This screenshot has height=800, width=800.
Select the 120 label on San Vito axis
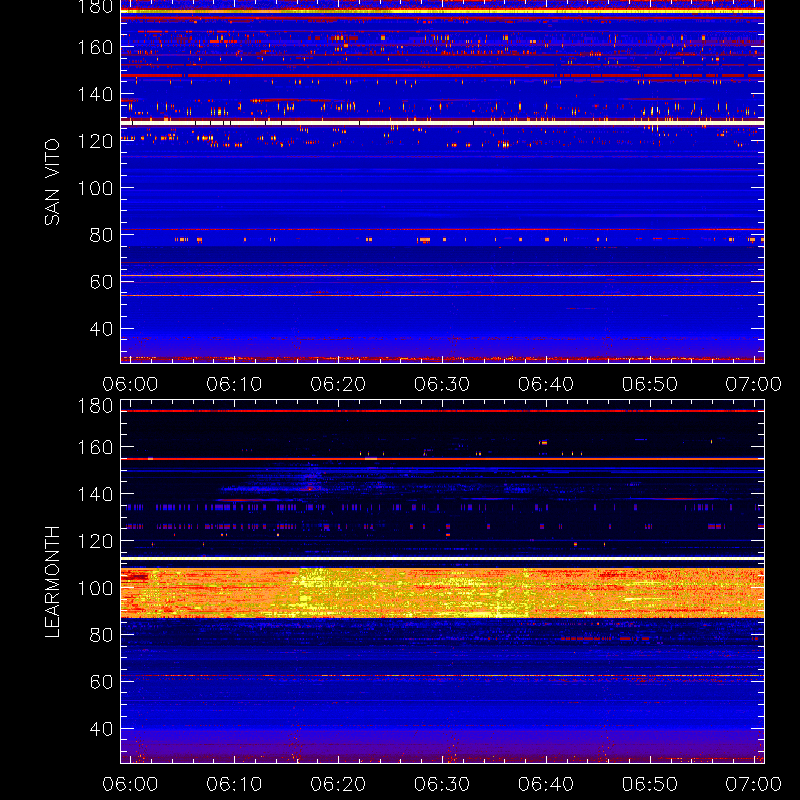pos(95,141)
